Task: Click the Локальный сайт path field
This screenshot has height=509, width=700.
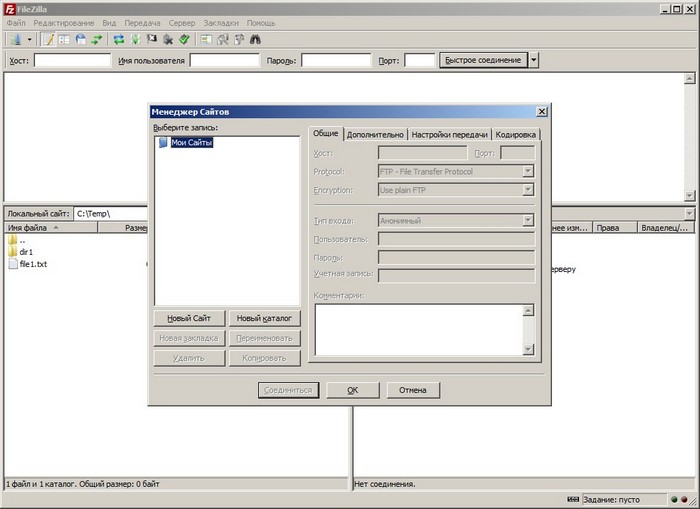Action: (111, 213)
